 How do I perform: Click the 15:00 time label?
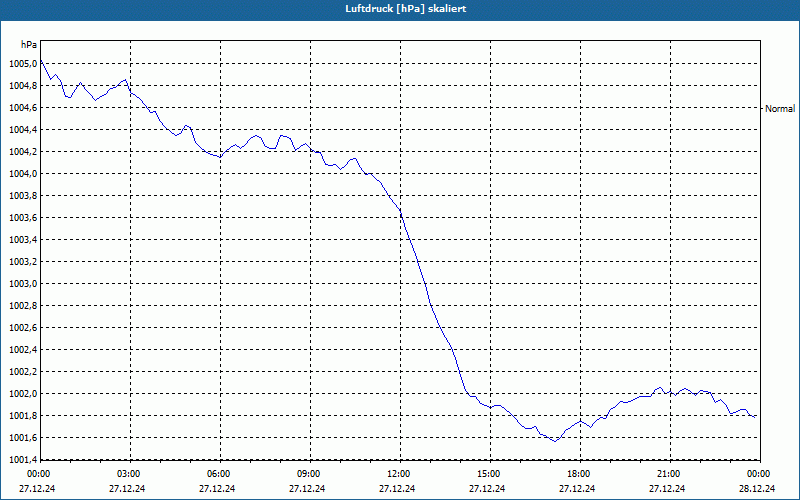pos(488,474)
